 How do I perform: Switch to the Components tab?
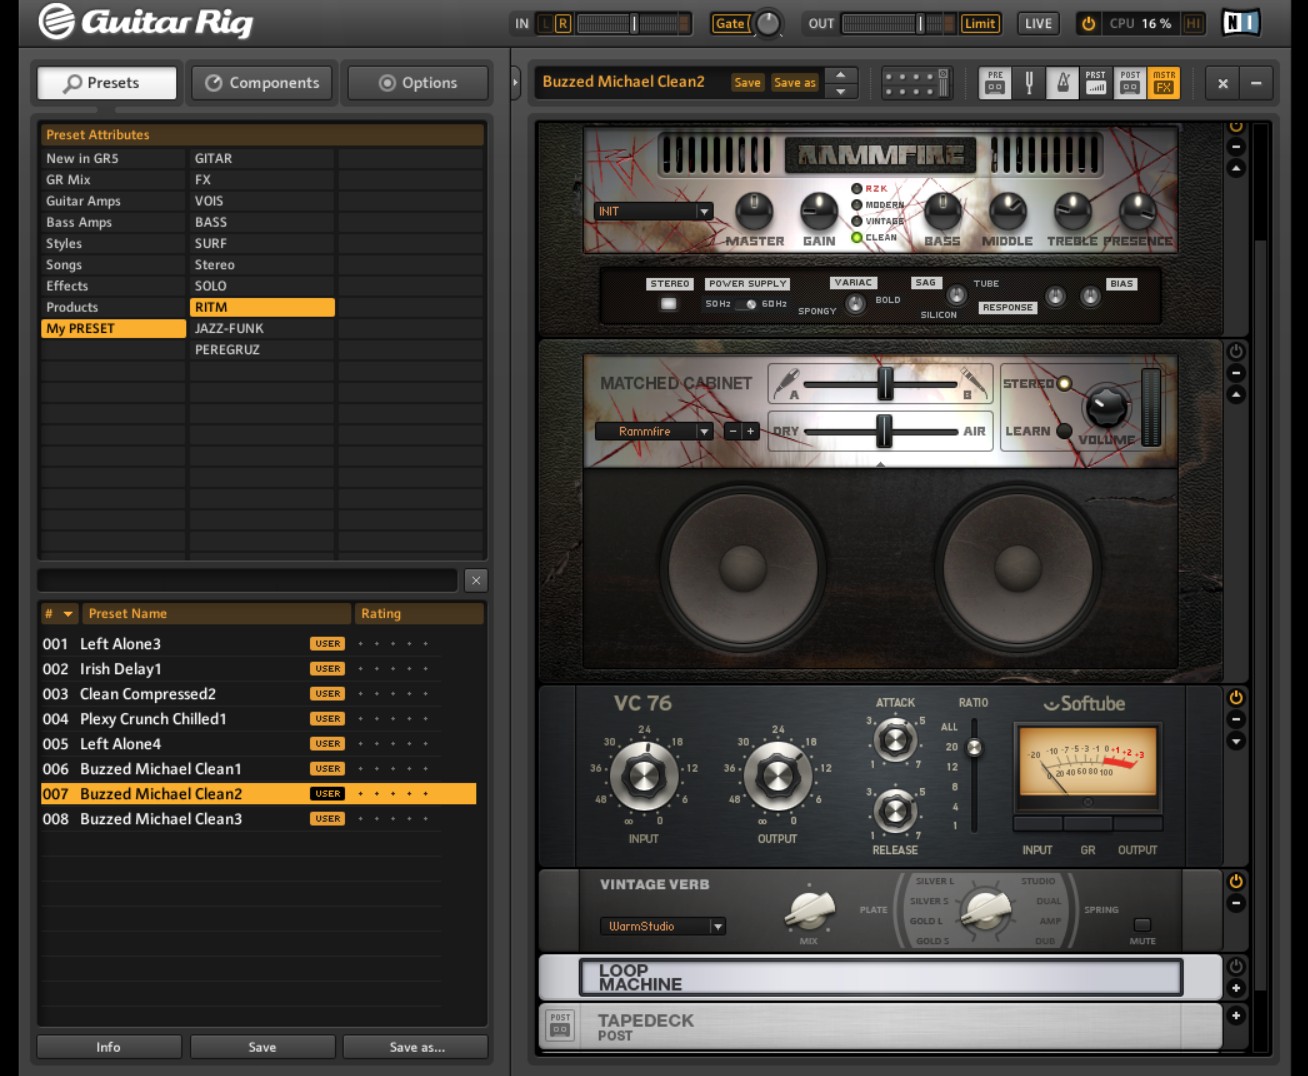pos(262,83)
